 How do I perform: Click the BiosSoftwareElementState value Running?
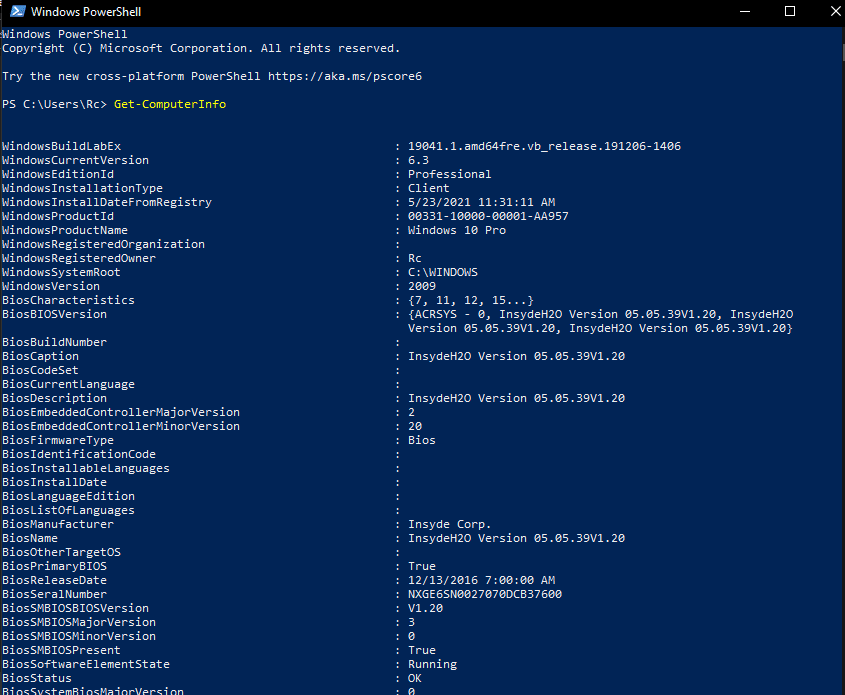432,664
